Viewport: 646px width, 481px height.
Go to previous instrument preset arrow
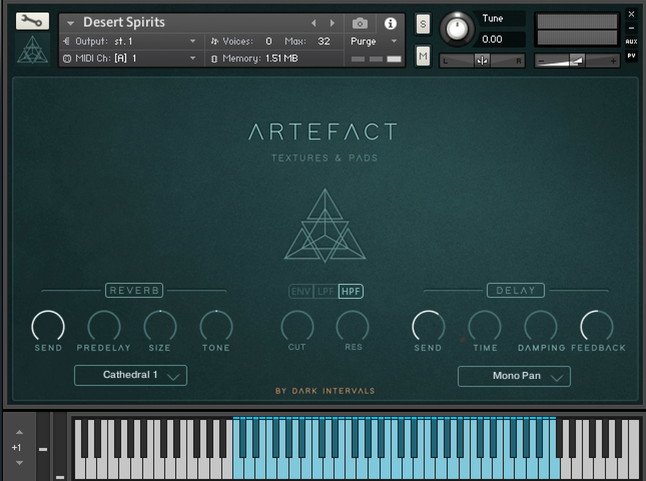coord(314,23)
